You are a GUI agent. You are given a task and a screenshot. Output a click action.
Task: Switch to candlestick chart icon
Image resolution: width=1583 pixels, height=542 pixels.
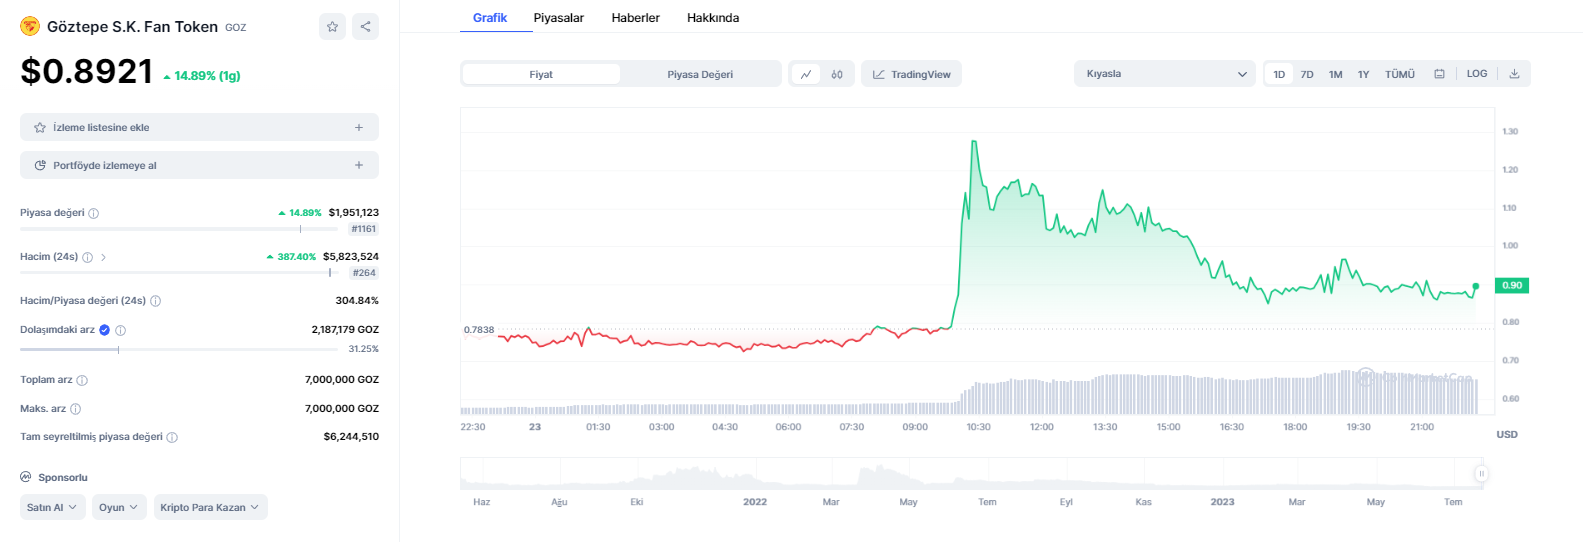837,74
